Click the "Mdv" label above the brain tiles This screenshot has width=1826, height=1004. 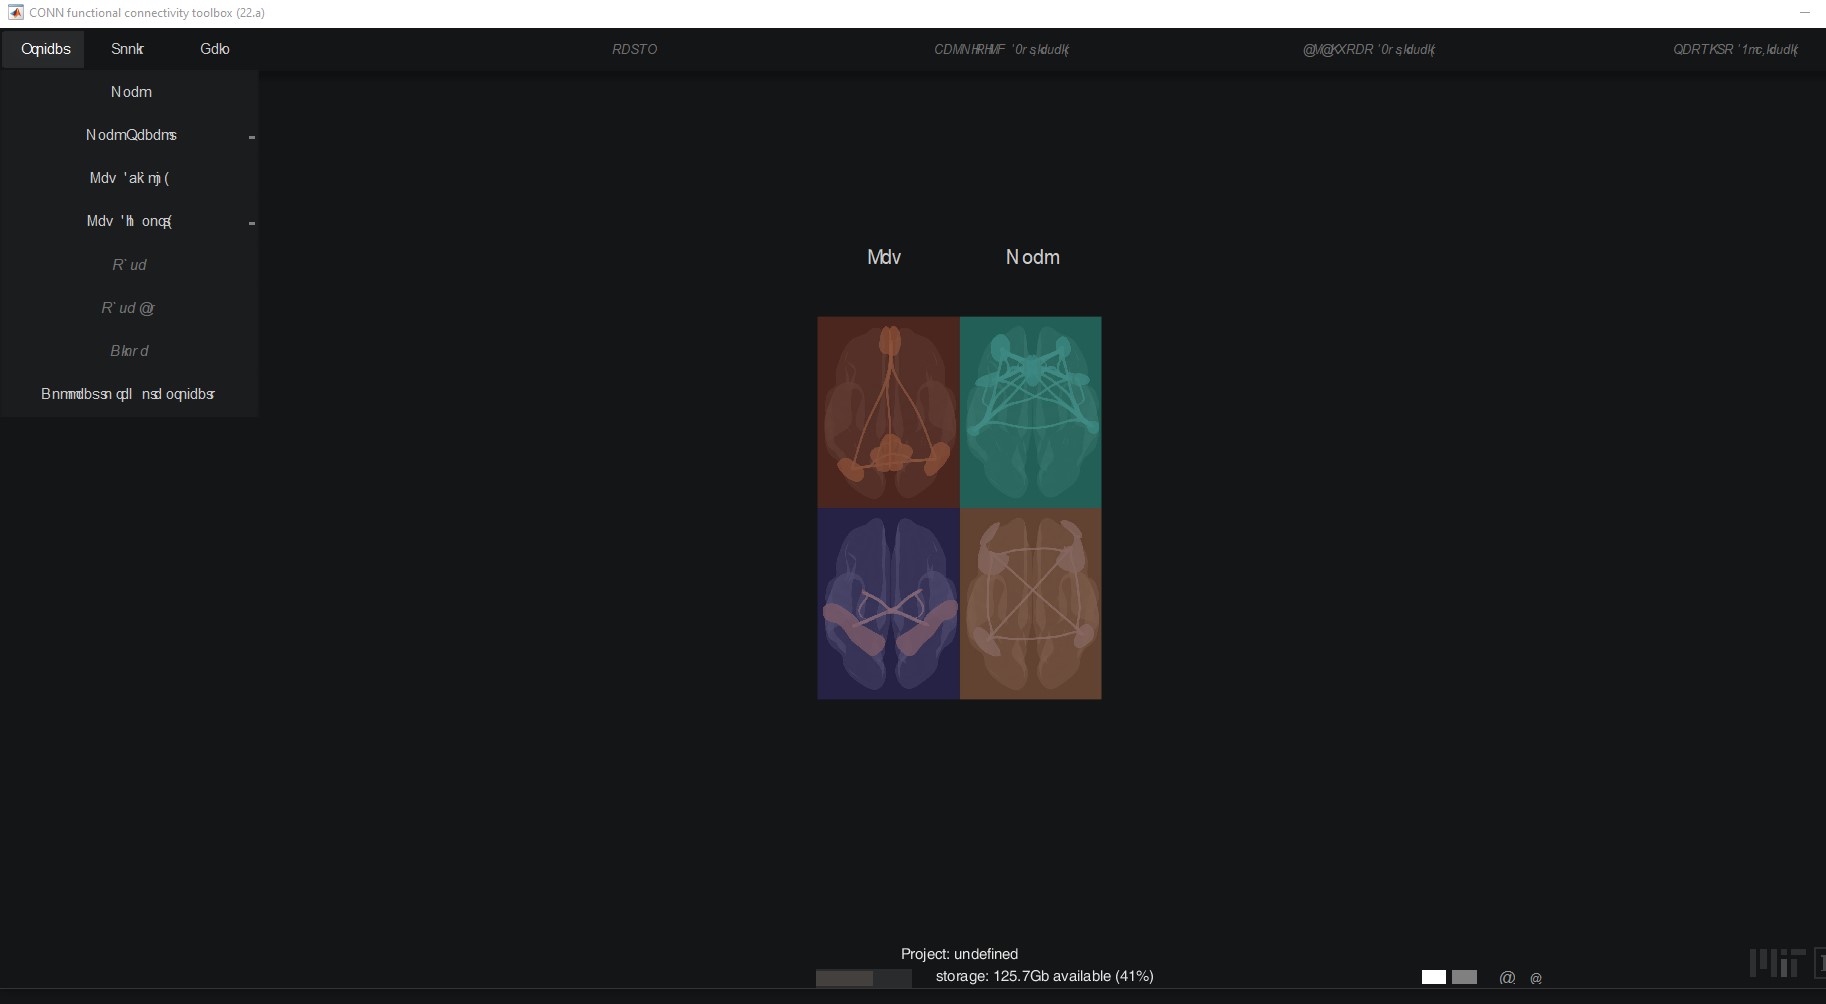tap(884, 257)
